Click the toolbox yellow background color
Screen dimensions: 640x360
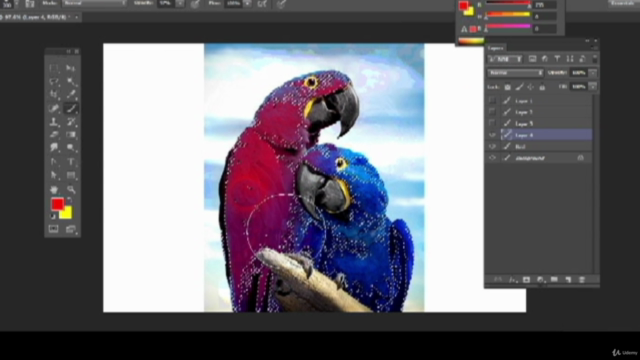click(67, 214)
